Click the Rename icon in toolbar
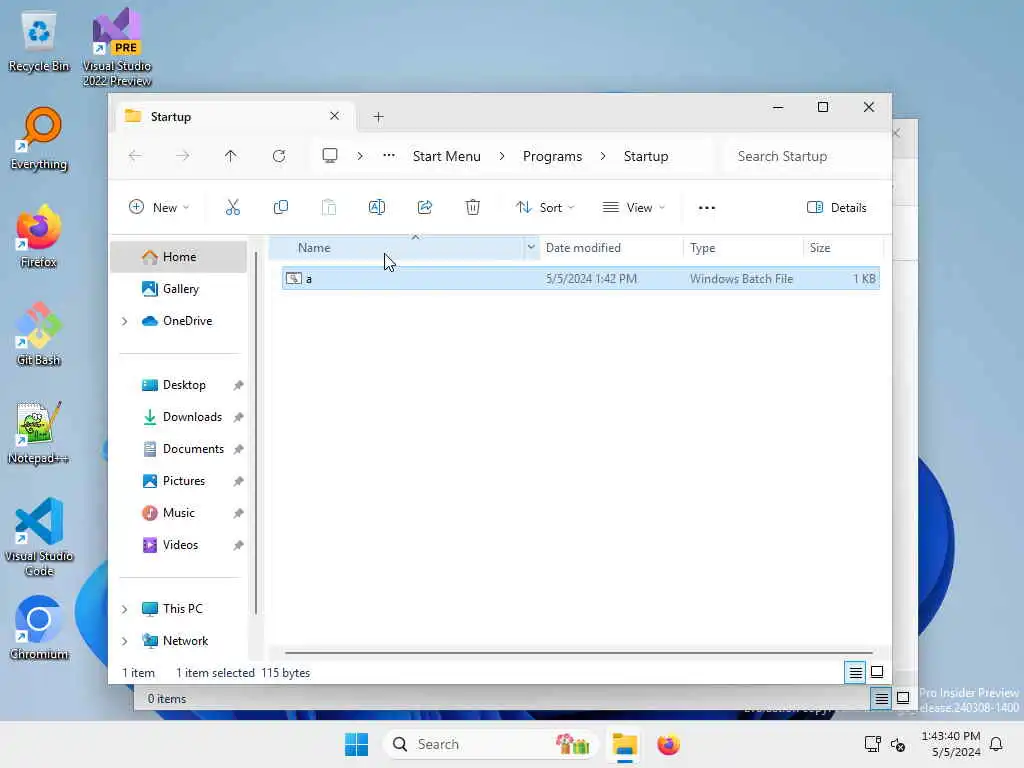Viewport: 1024px width, 768px height. (x=377, y=208)
